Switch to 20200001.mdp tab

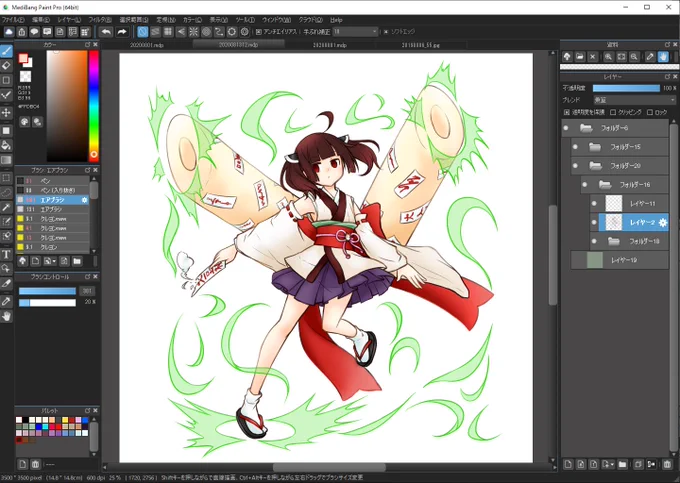pyautogui.click(x=147, y=45)
